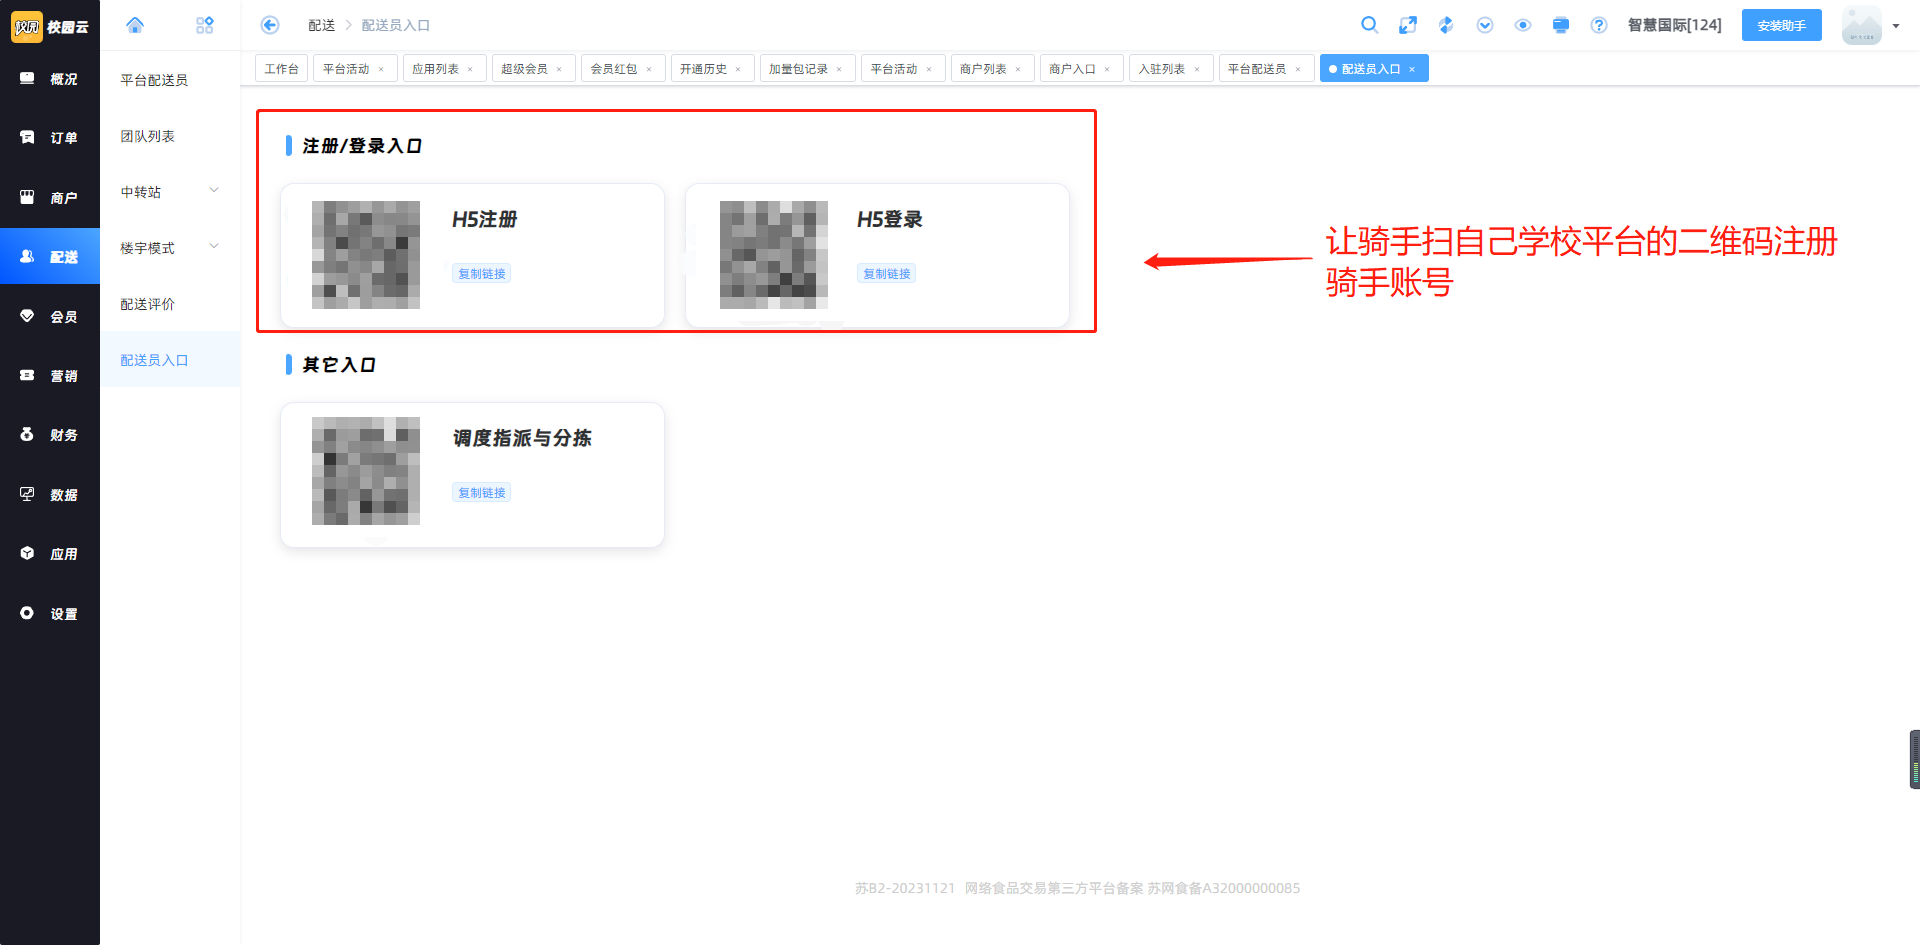Viewport: 1920px width, 945px height.
Task: Click the home icon in the submenu header
Action: pos(135,25)
